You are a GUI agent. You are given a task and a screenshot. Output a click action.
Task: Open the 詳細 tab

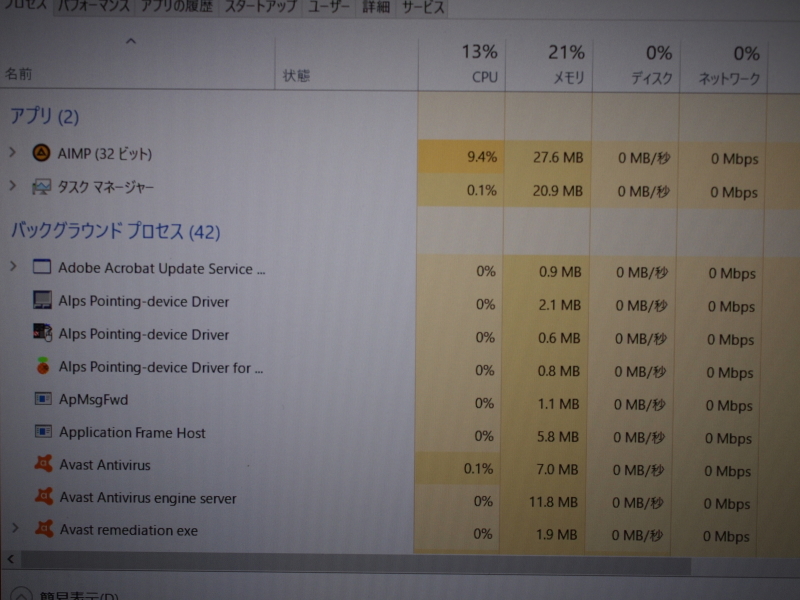coord(376,7)
